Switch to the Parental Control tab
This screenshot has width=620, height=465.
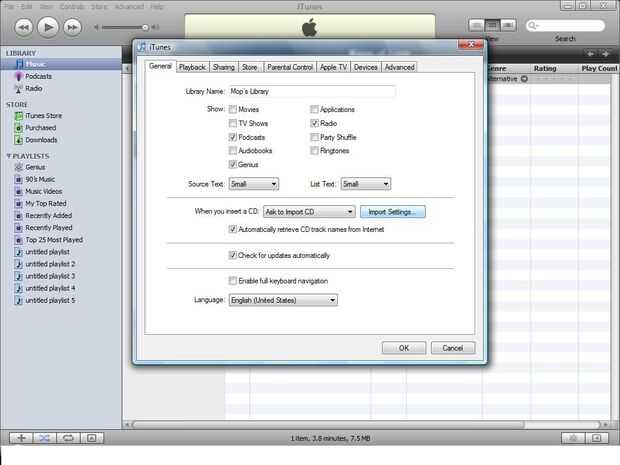[290, 67]
